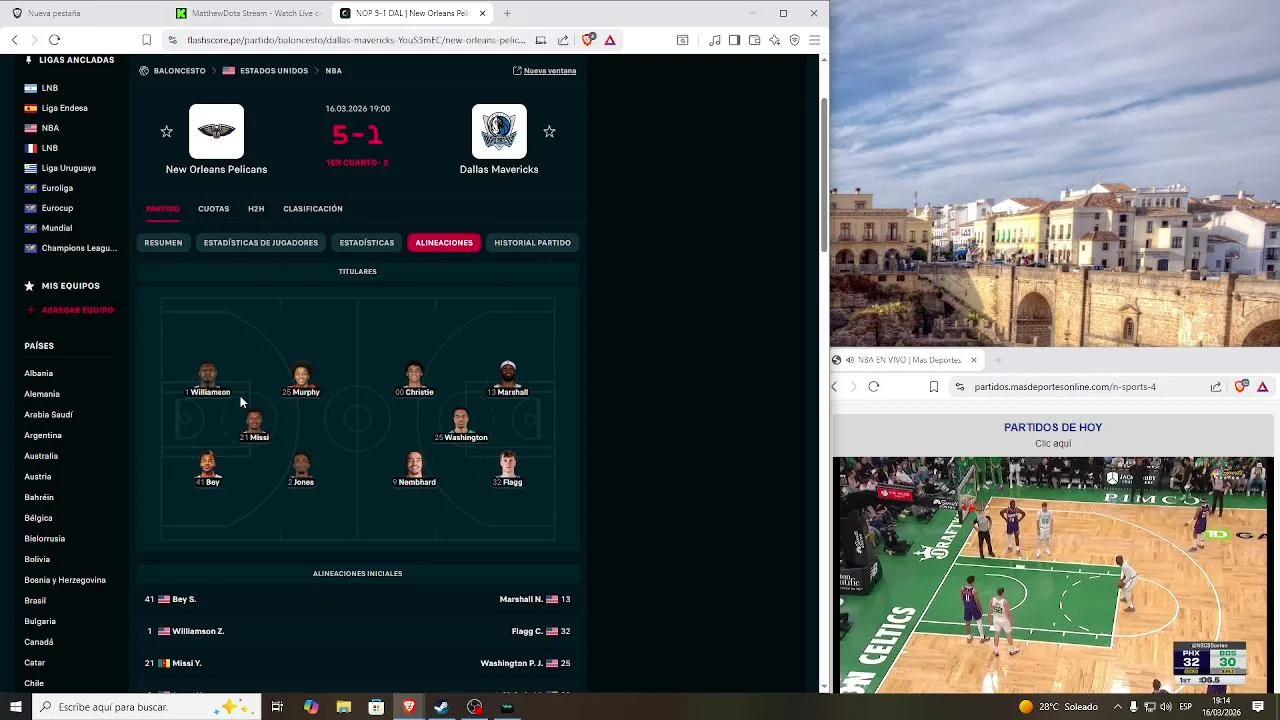The width and height of the screenshot is (1280, 720).
Task: Share the Flashscore page link
Action: click(563, 40)
